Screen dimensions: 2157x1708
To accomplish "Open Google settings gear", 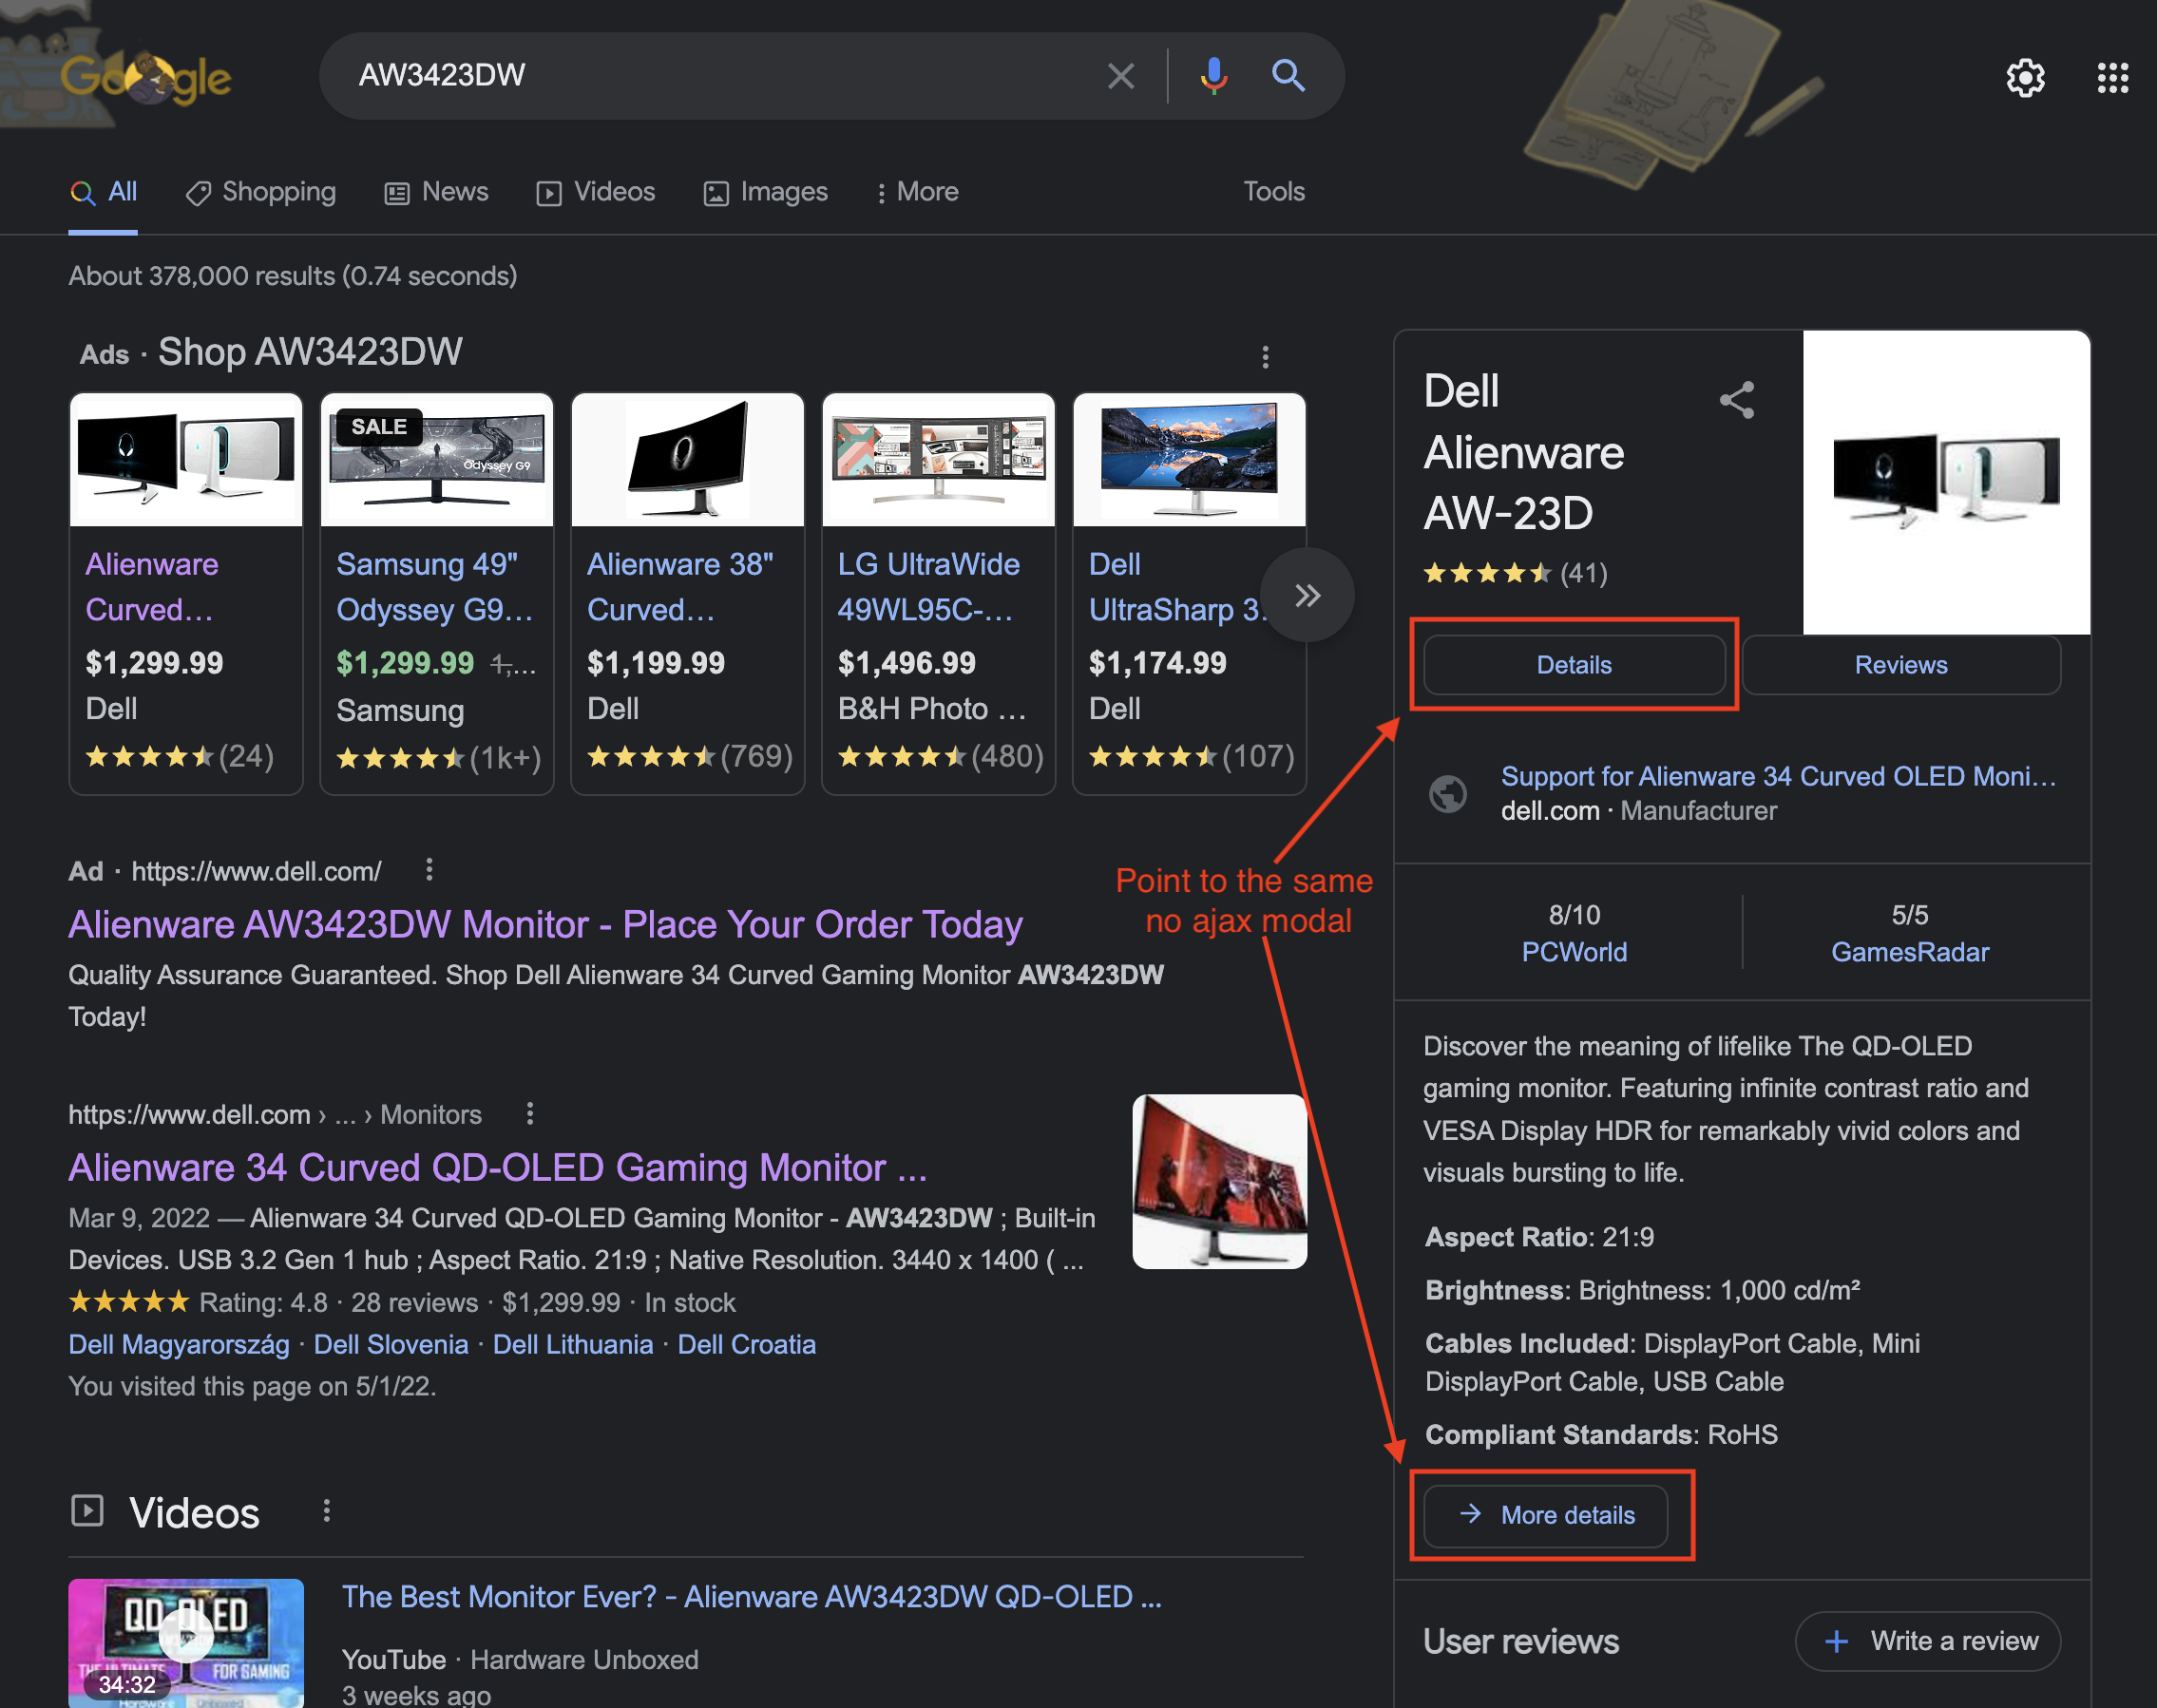I will click(2024, 78).
